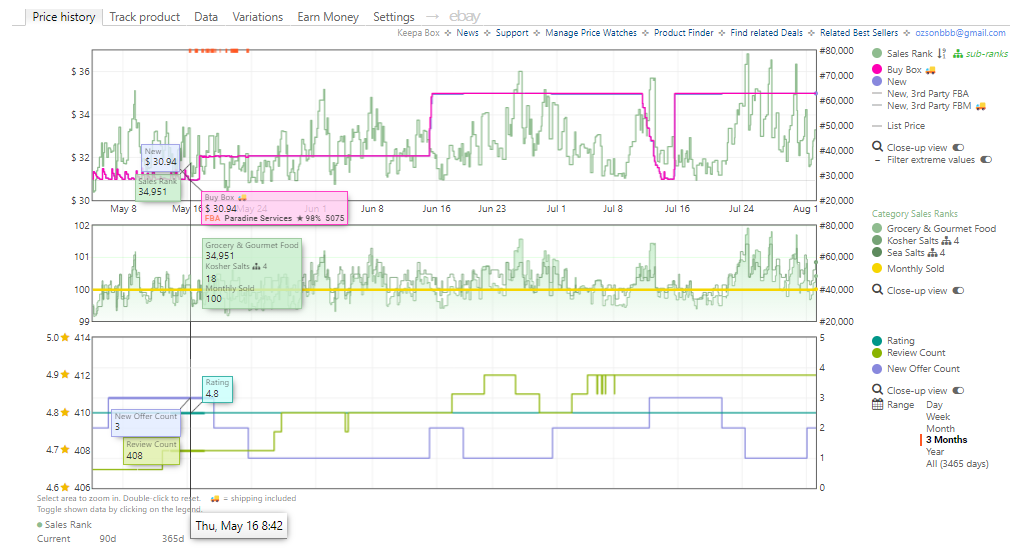Click the yellow Monthly Sold legend swatch

[x=877, y=269]
